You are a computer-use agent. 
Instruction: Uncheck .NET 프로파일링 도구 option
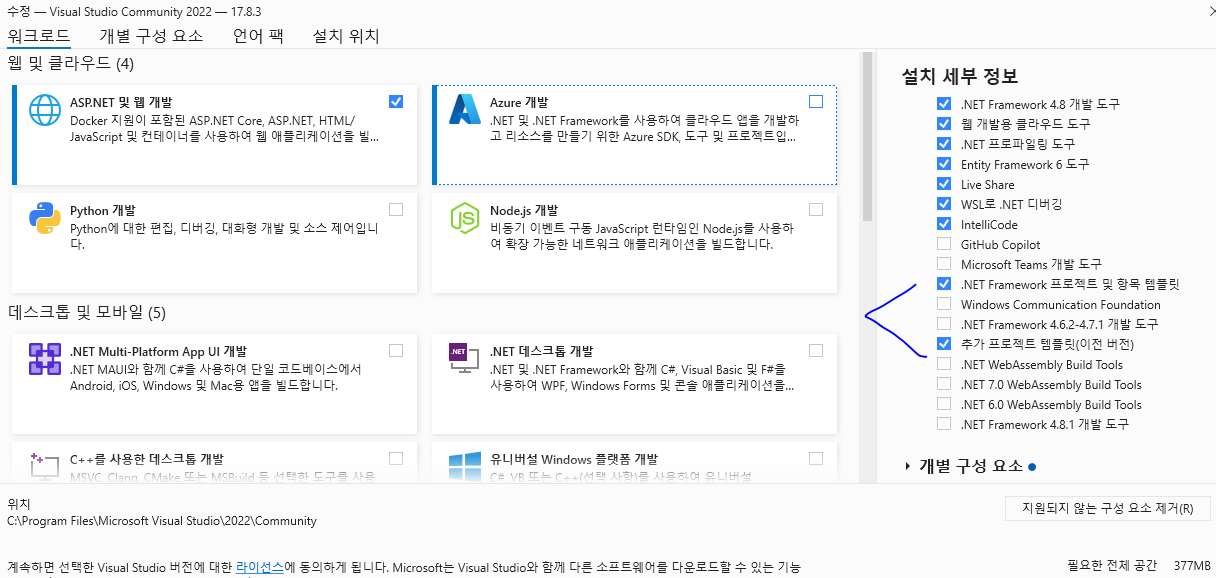944,144
